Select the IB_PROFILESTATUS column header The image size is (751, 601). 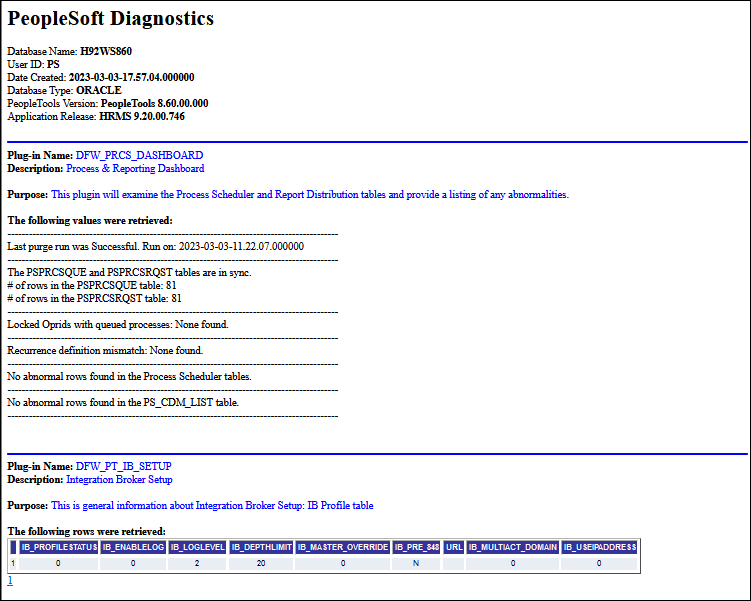coord(59,547)
